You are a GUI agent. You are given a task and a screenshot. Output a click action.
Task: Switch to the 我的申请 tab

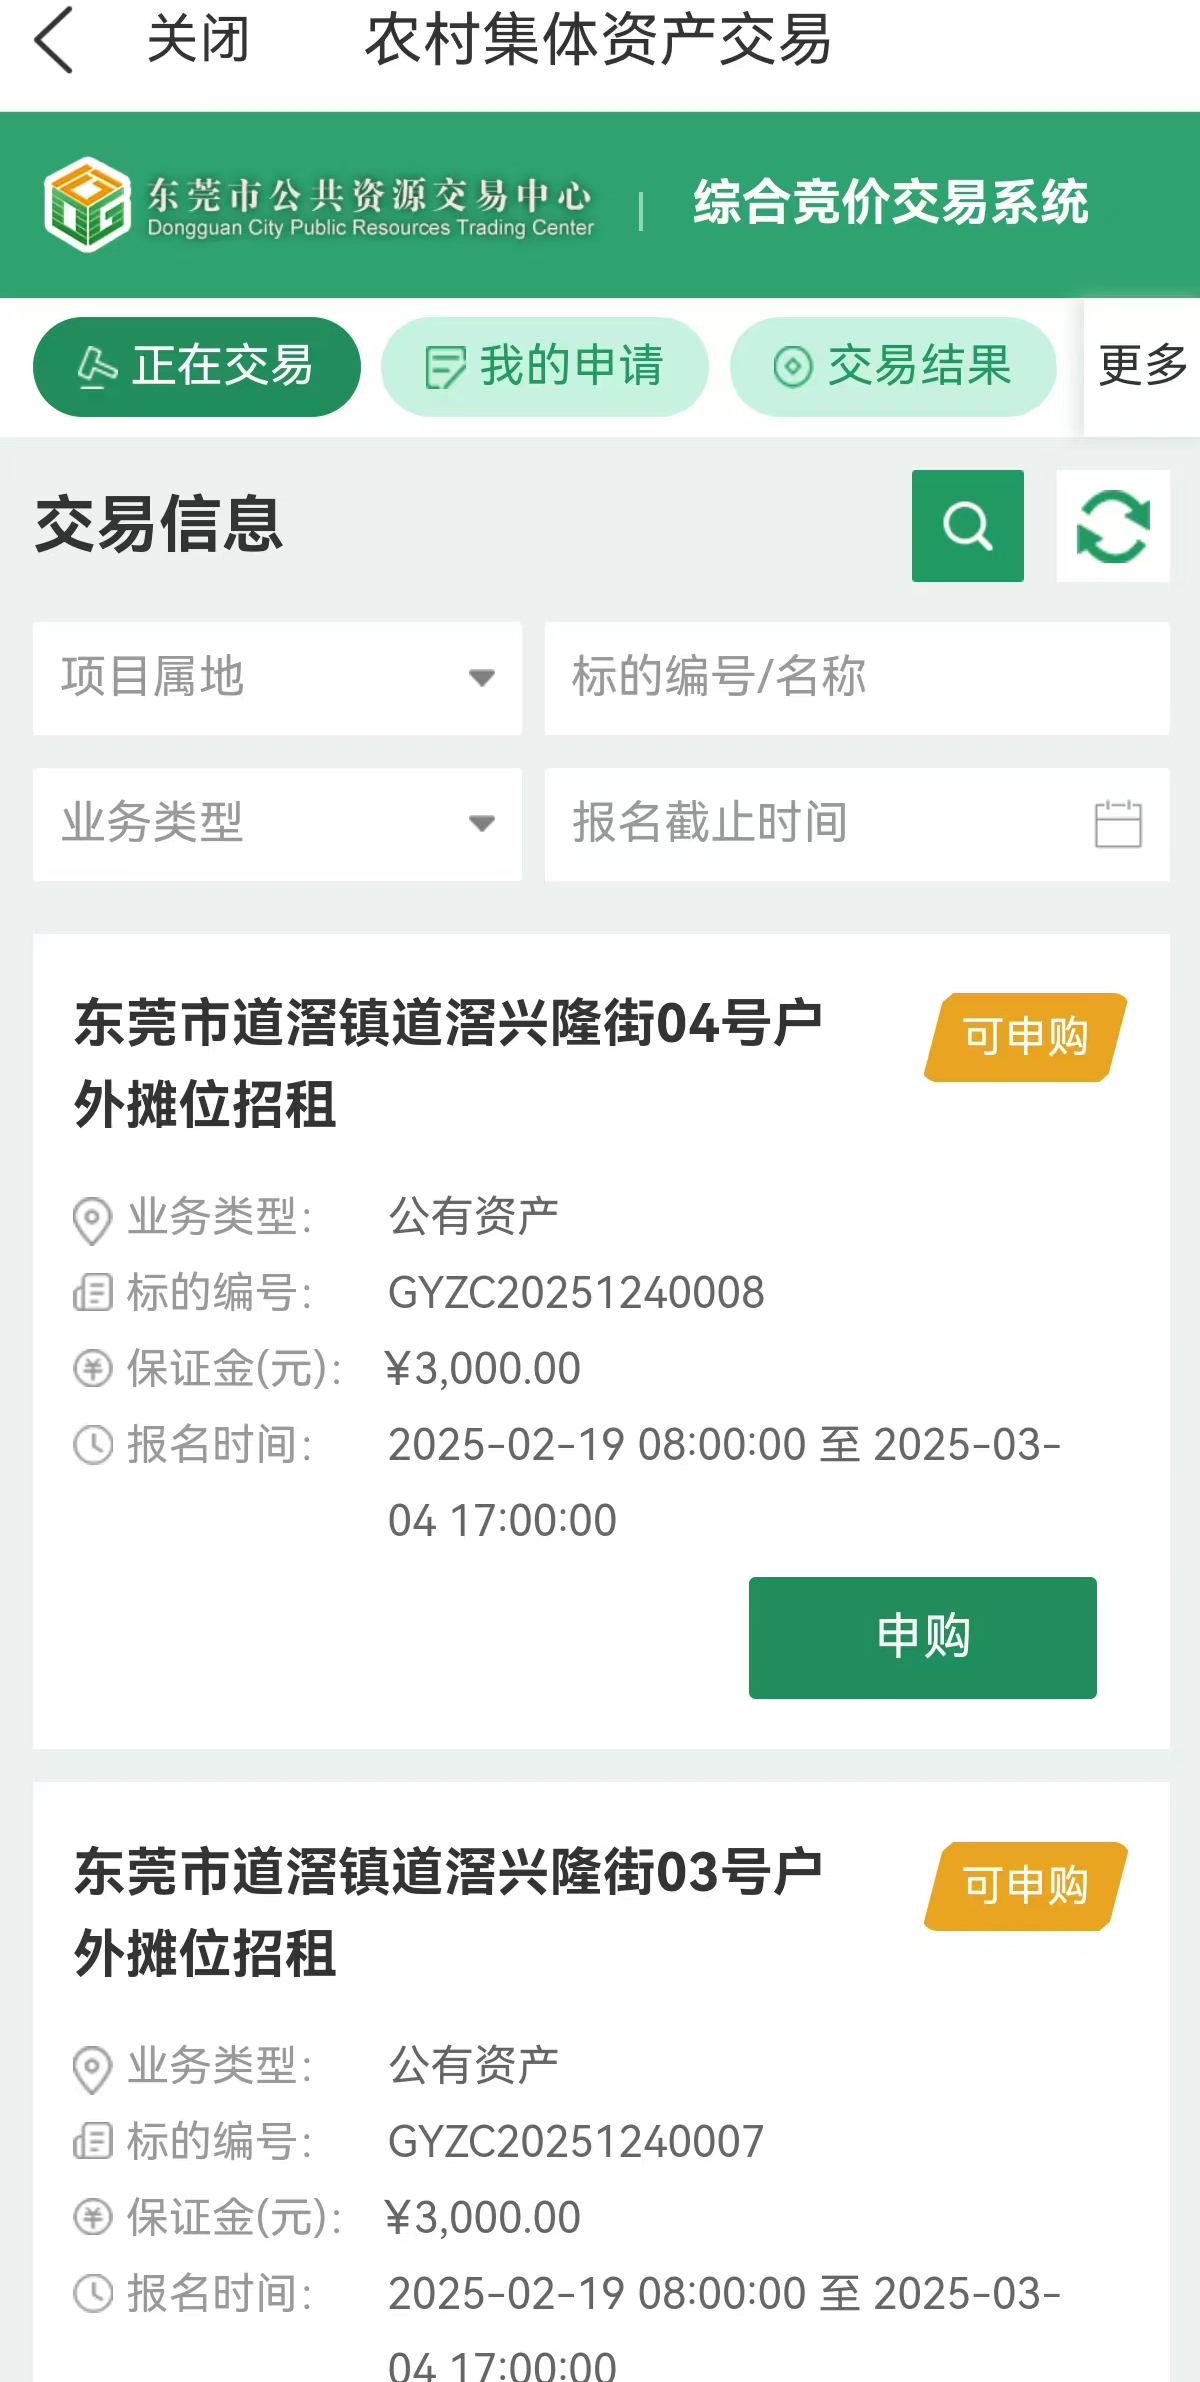coord(545,367)
